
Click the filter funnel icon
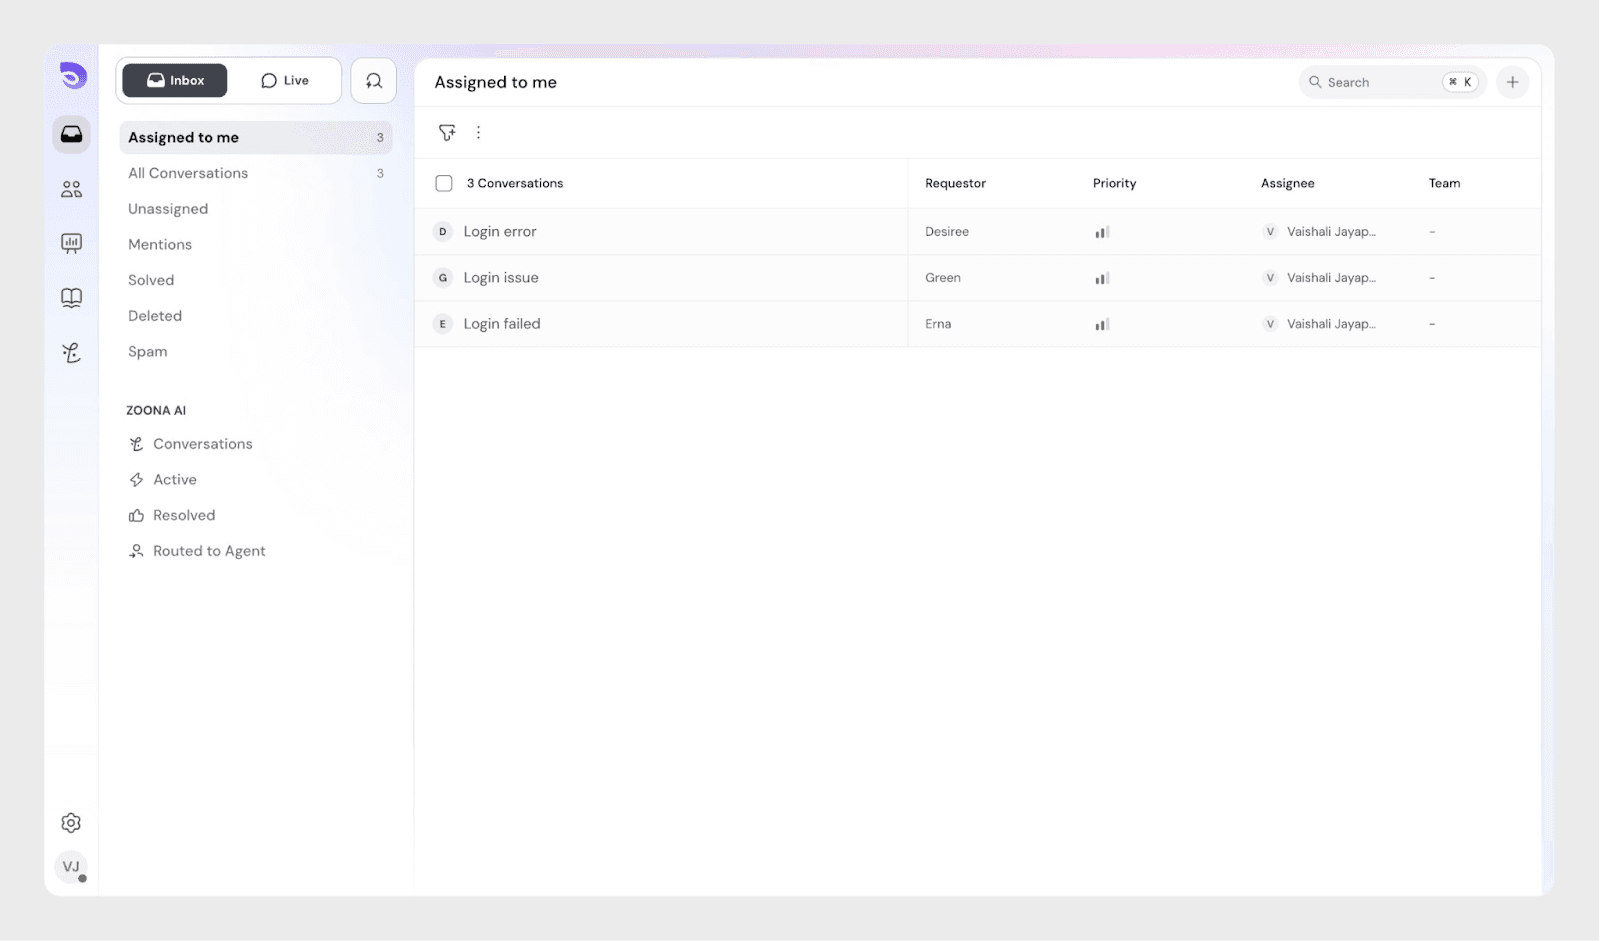[x=447, y=132]
